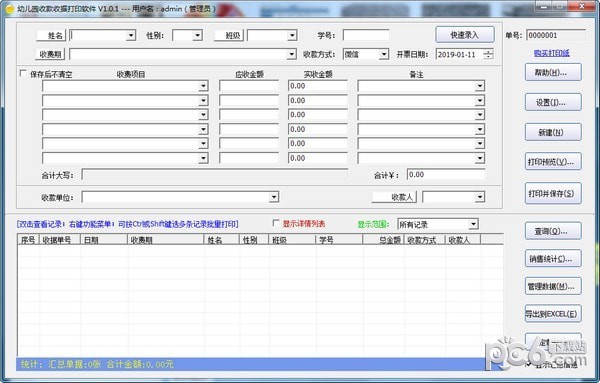Sort by table 姓名 column header
600x383 pixels.
coord(221,240)
